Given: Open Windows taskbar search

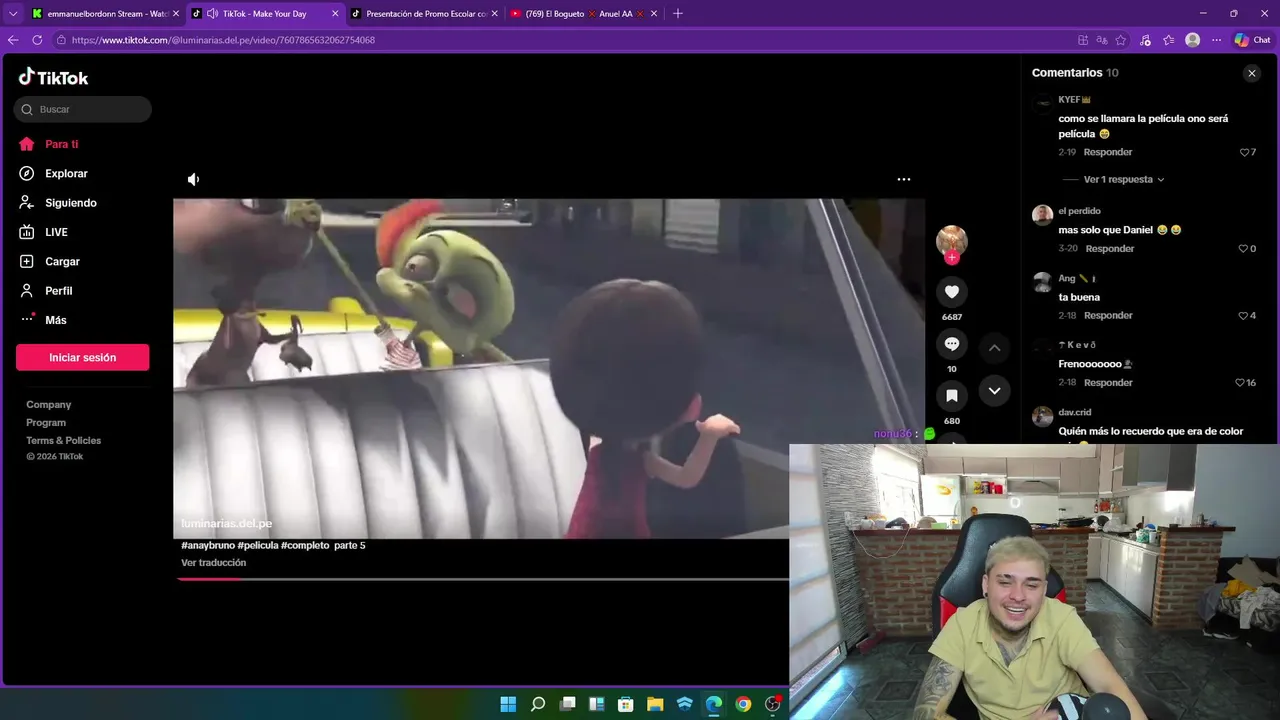Looking at the screenshot, I should (x=538, y=704).
